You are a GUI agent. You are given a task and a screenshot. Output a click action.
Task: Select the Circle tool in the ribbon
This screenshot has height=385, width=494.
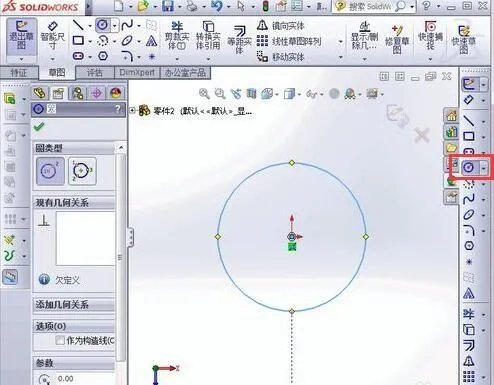pos(103,25)
